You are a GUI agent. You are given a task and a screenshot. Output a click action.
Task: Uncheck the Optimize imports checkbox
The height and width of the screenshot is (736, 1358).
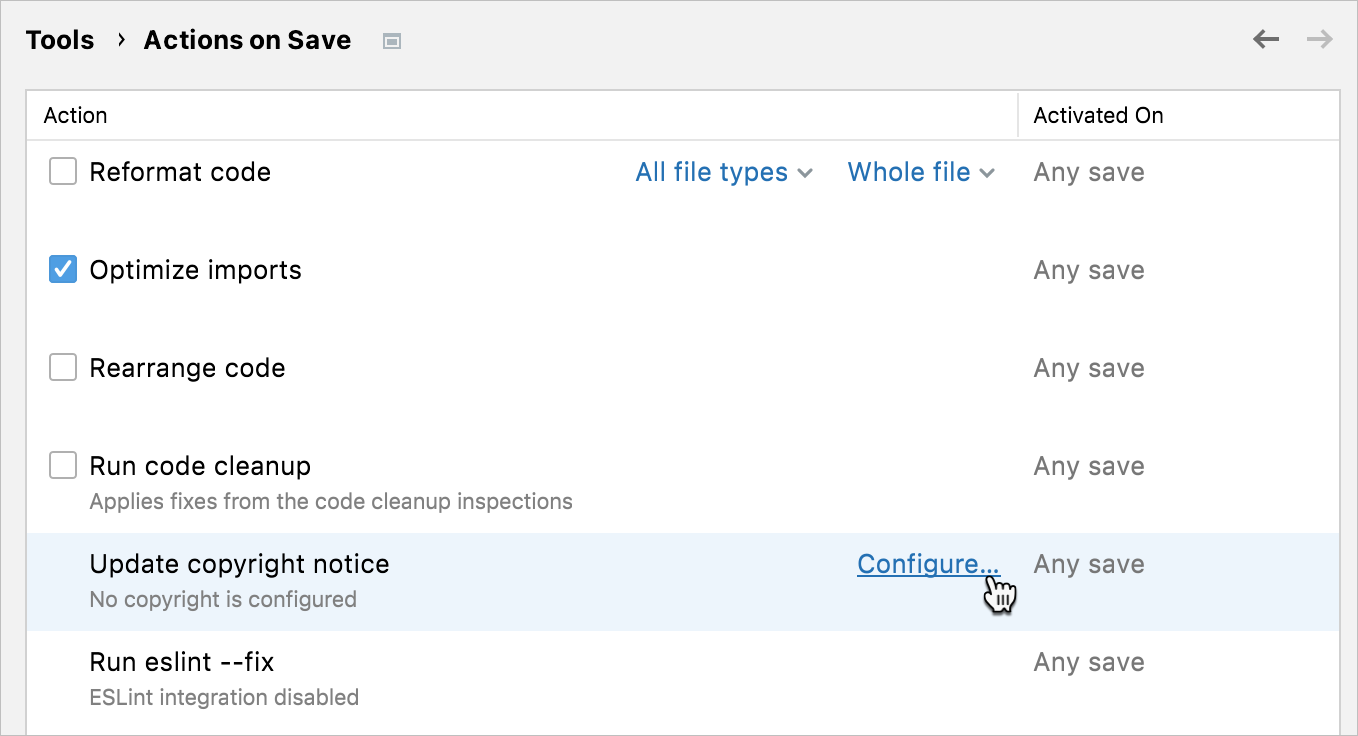click(63, 270)
